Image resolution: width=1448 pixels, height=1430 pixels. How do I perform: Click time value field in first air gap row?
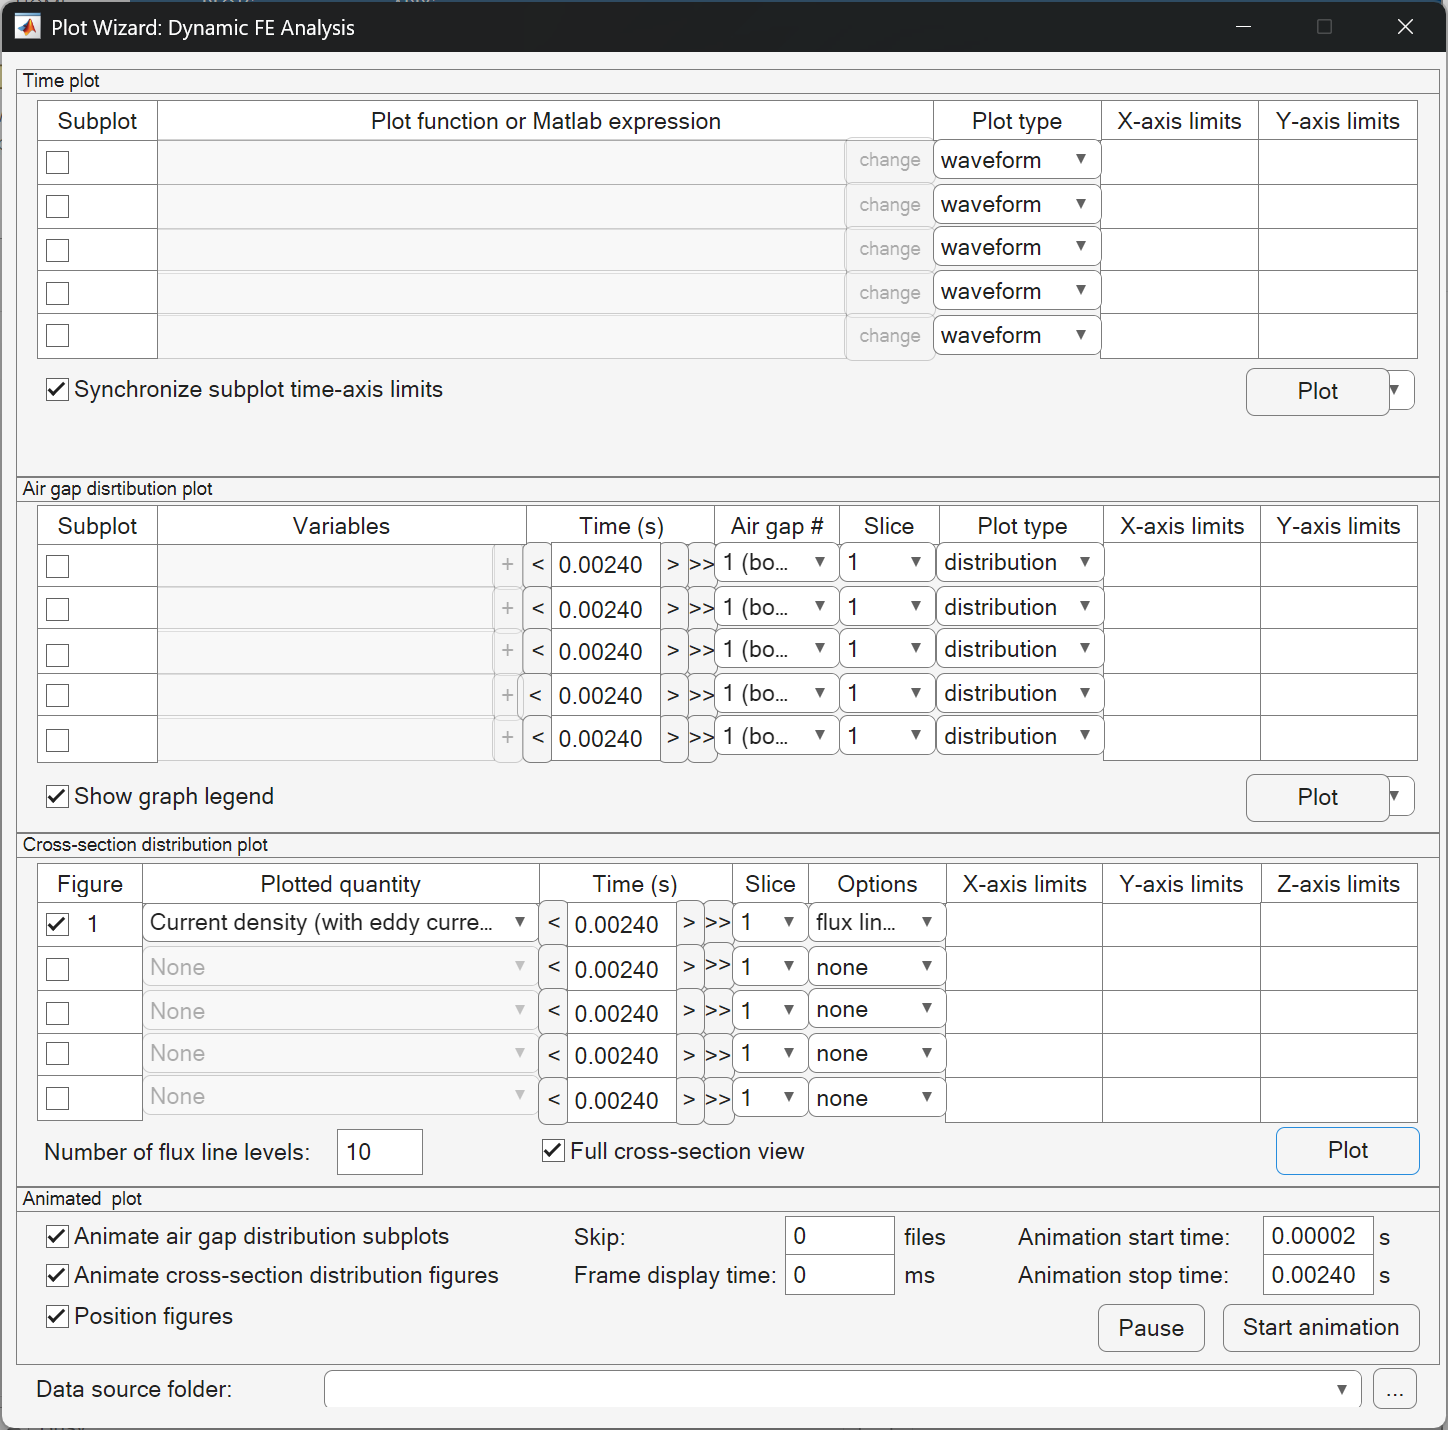coord(605,565)
